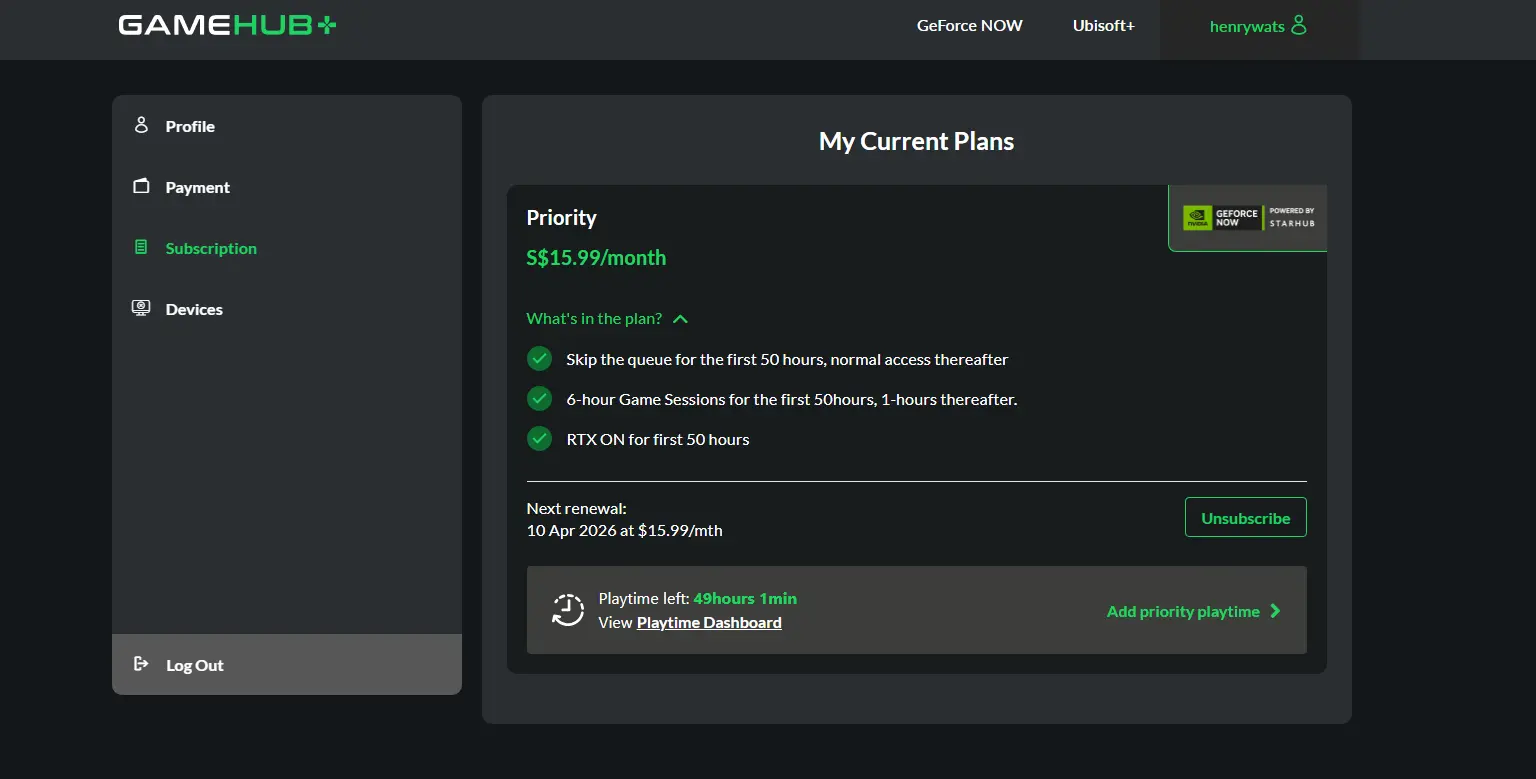Screen dimensions: 1536x779
Task: Click the Priority plan title
Action: 562,217
